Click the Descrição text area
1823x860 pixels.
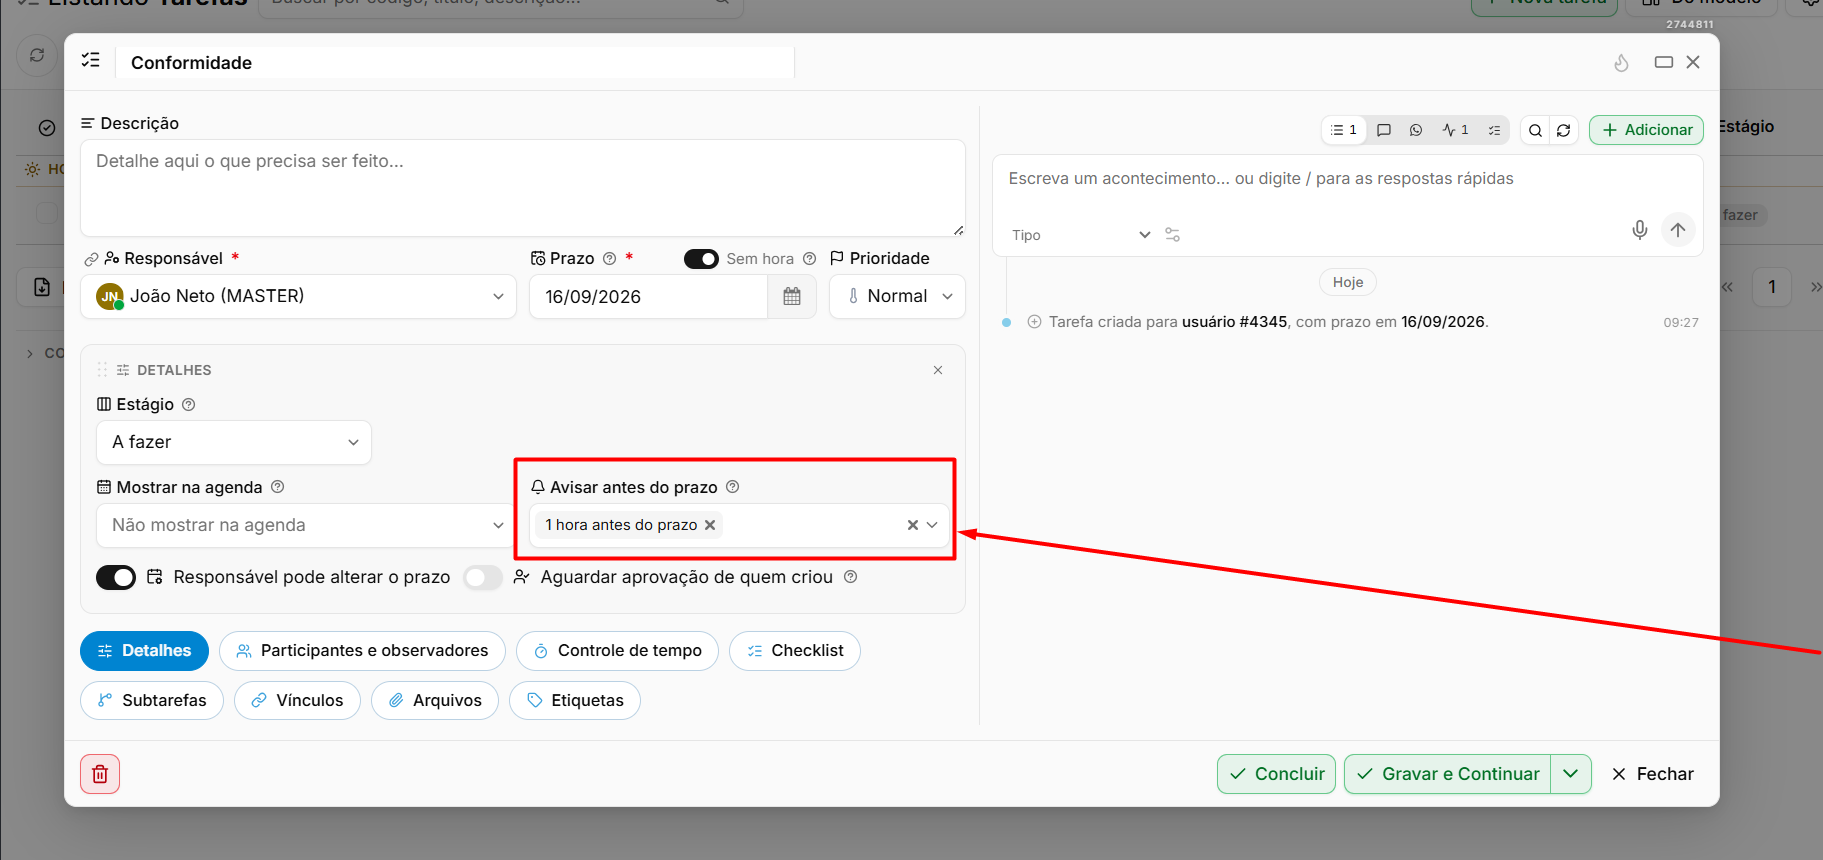(x=523, y=188)
